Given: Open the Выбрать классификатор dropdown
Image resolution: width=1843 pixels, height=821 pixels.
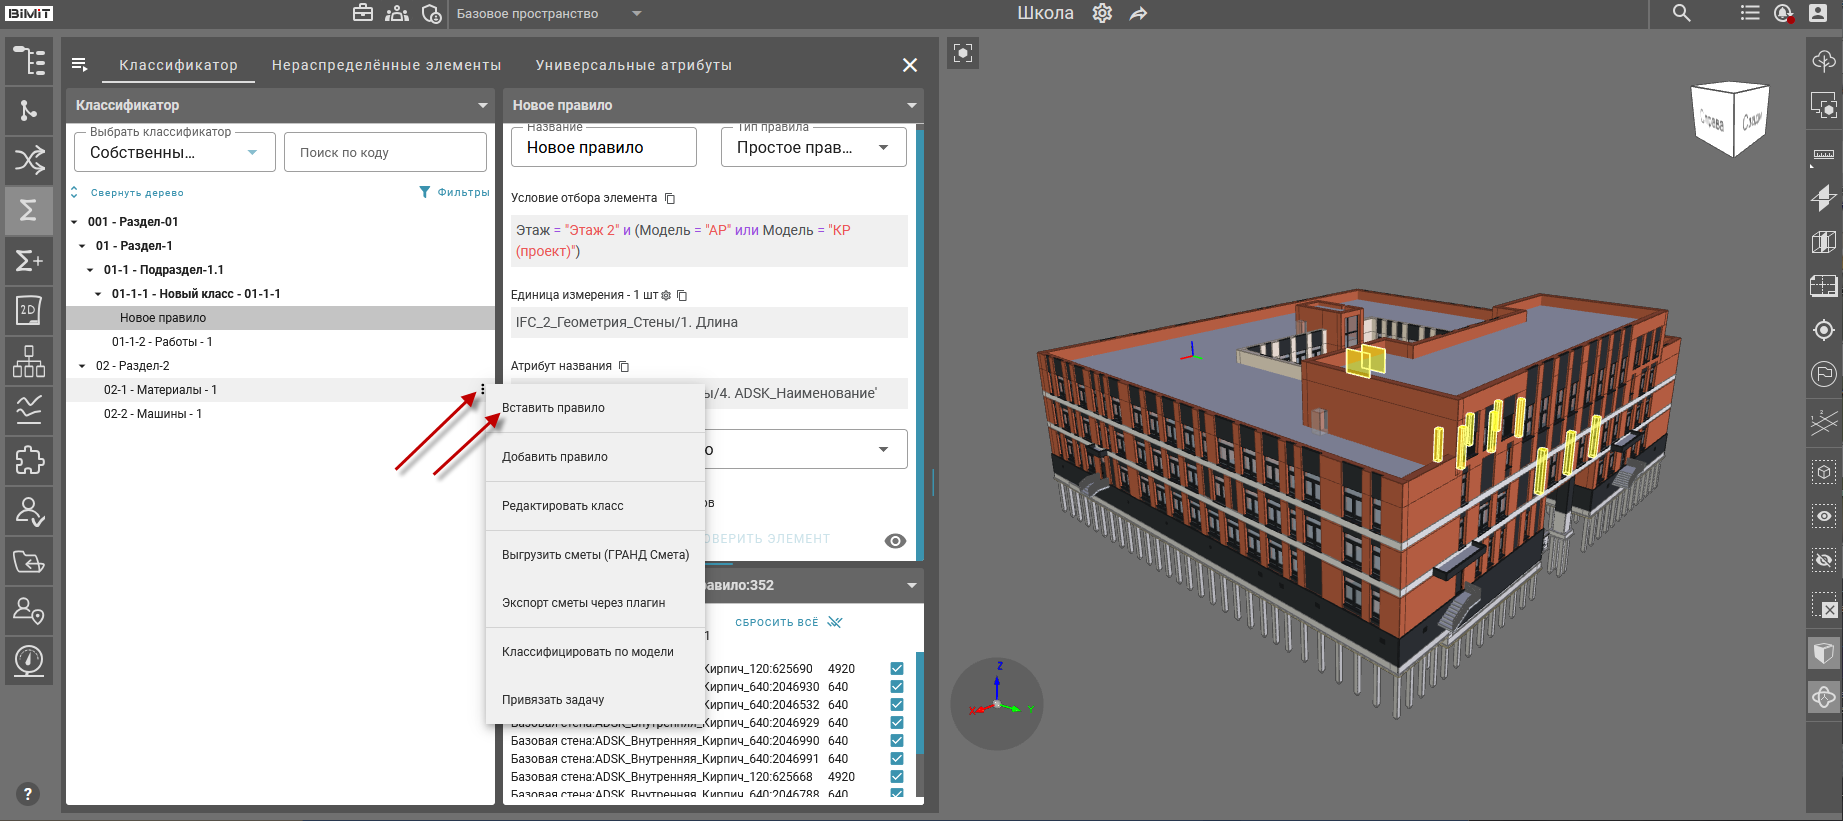Looking at the screenshot, I should tap(175, 153).
